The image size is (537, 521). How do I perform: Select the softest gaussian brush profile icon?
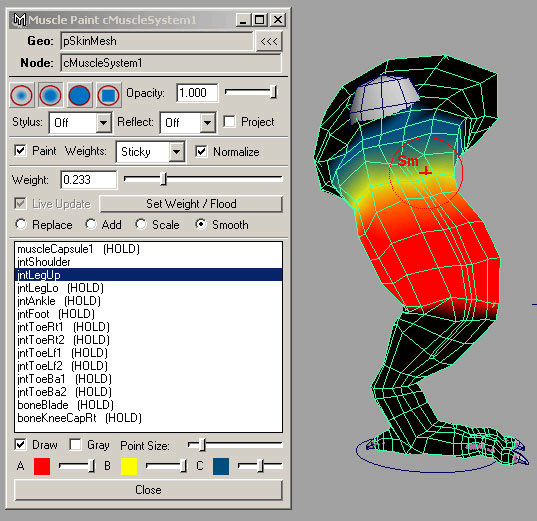22,95
